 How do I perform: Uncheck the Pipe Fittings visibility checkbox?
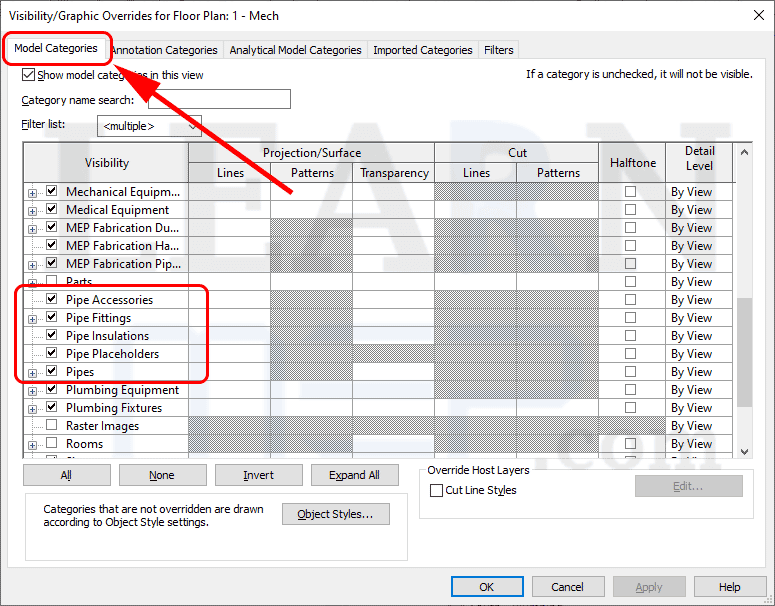point(52,318)
